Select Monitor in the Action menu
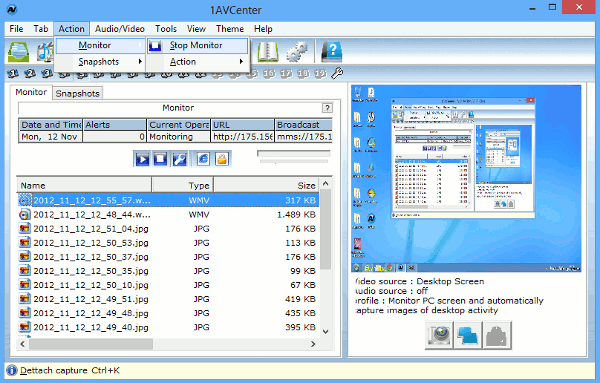The width and height of the screenshot is (600, 383). (x=100, y=46)
